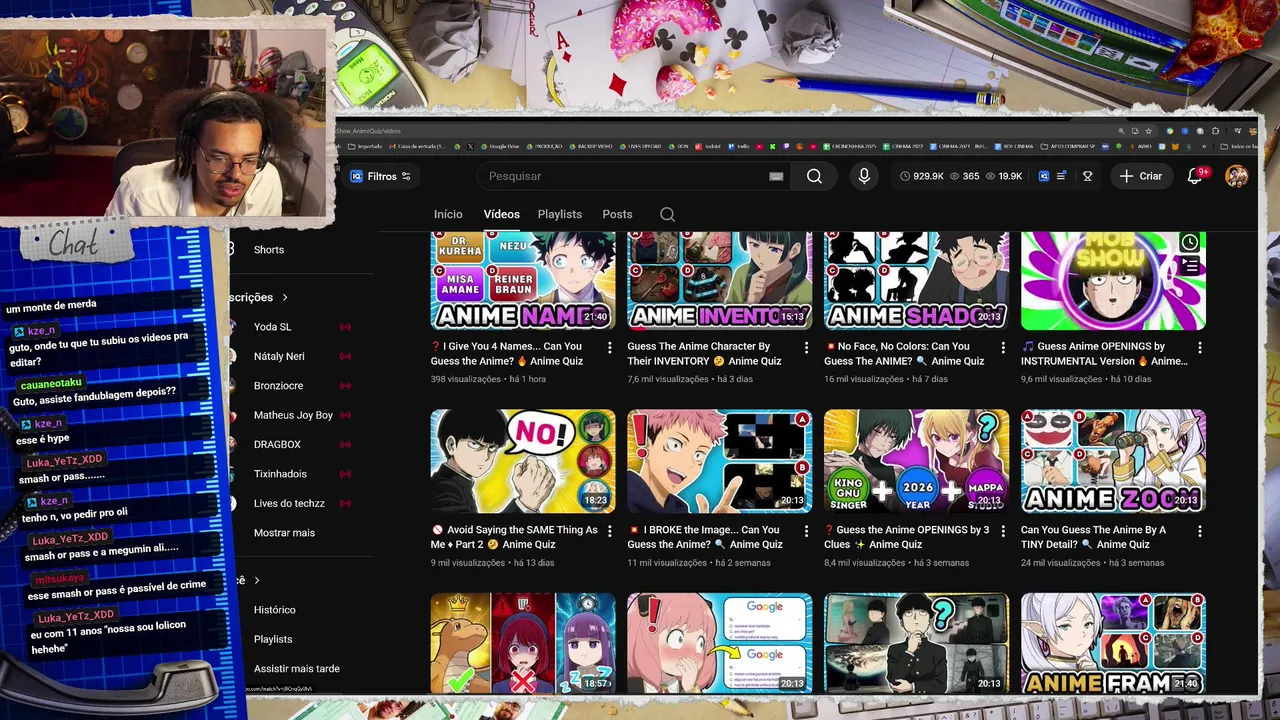Image resolution: width=1280 pixels, height=720 pixels.
Task: Play the NO! Mob thumbnail video
Action: coord(523,461)
